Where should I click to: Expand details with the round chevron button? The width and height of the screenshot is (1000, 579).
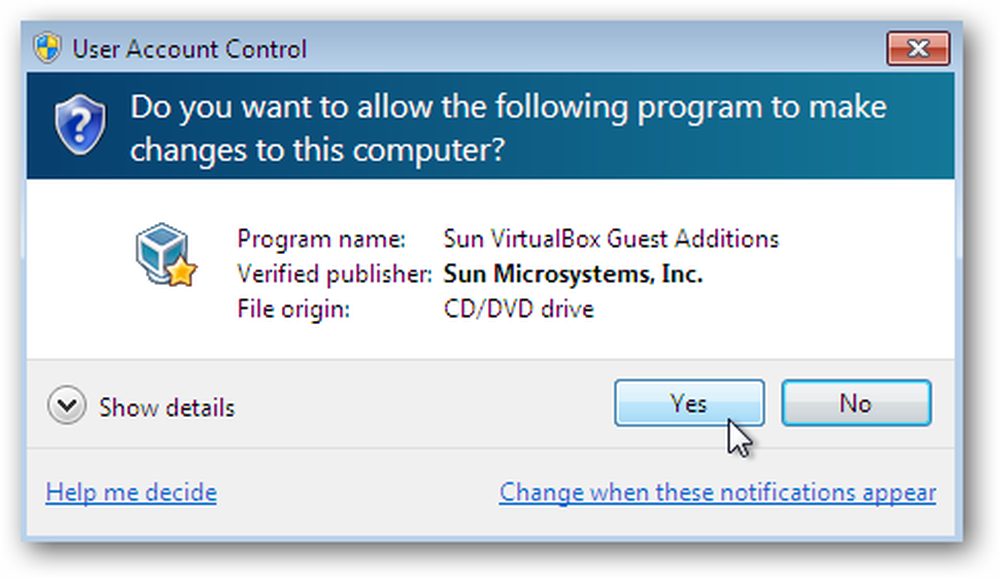tap(66, 405)
